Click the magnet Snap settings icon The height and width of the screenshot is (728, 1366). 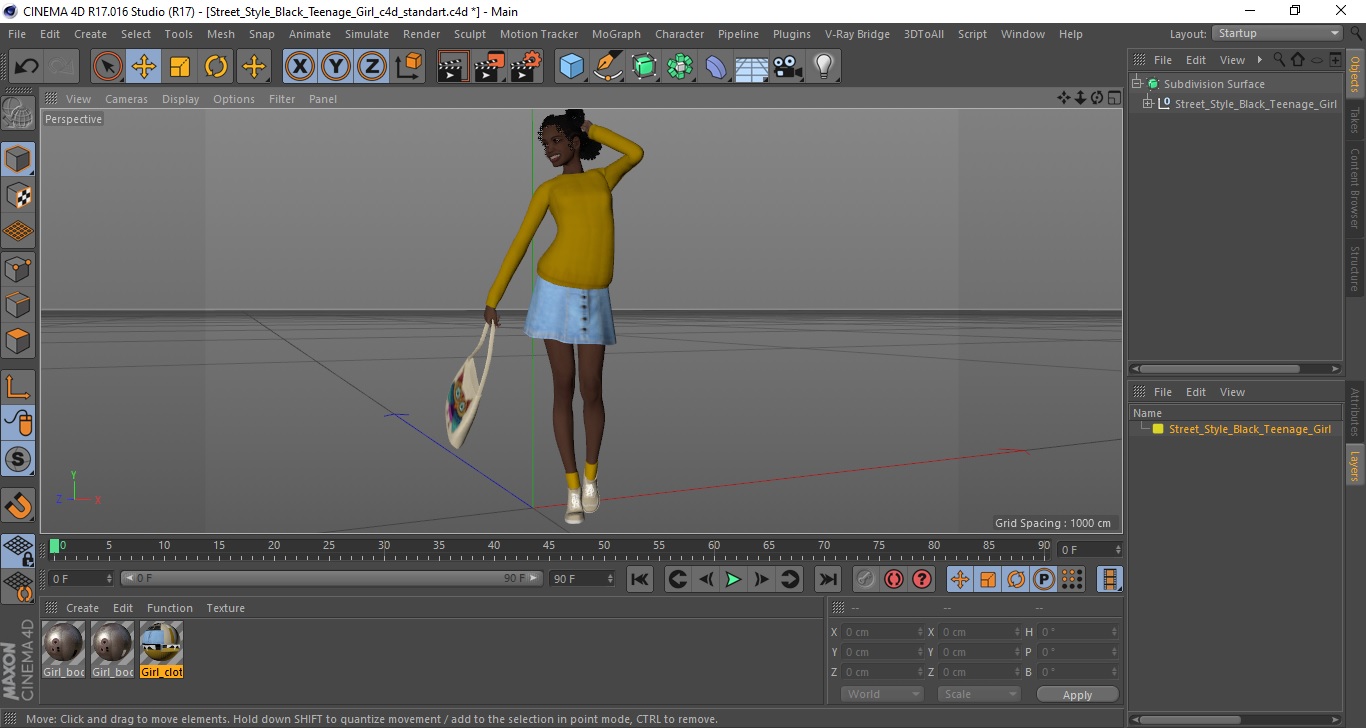(x=18, y=505)
